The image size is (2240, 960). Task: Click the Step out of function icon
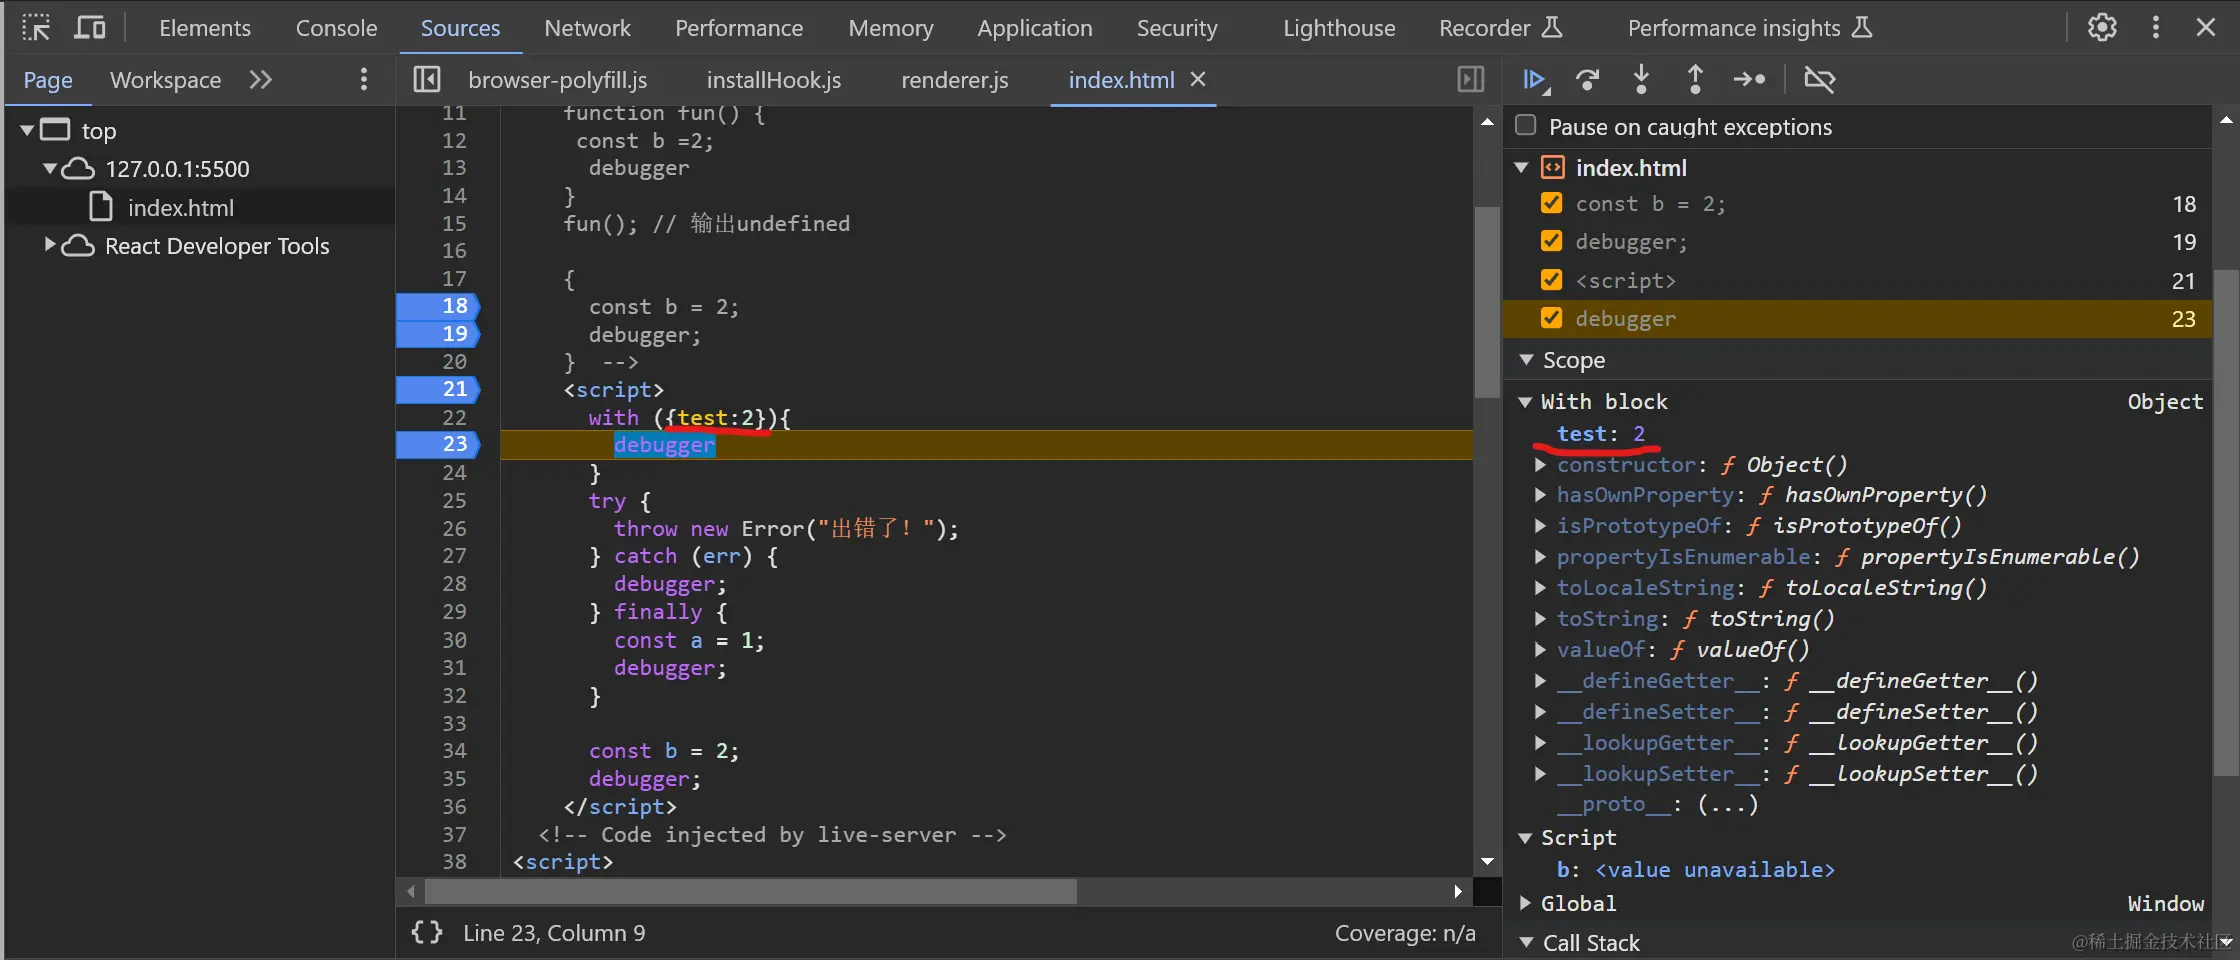coord(1695,79)
